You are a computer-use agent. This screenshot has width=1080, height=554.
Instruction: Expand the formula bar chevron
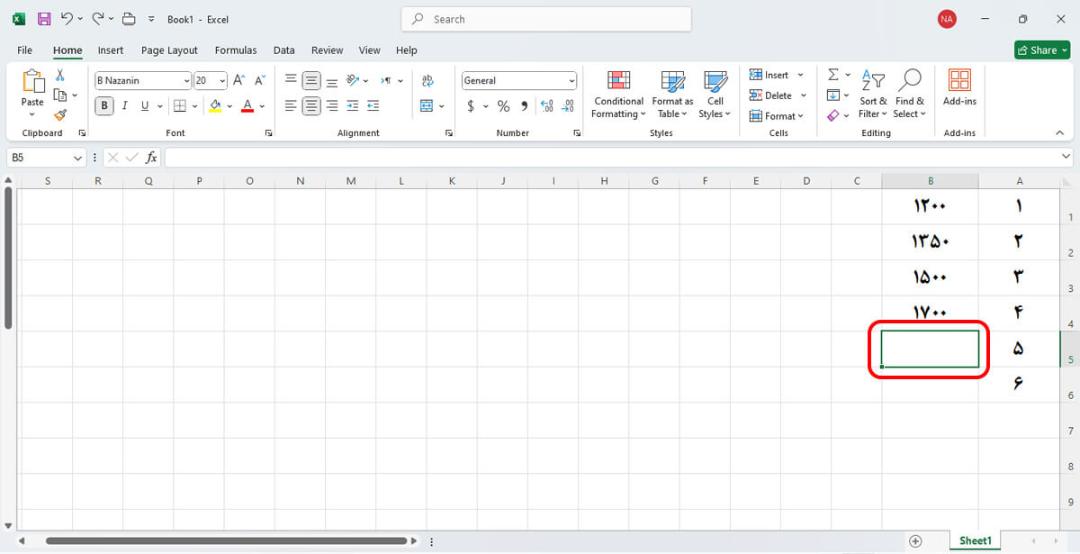[1066, 158]
